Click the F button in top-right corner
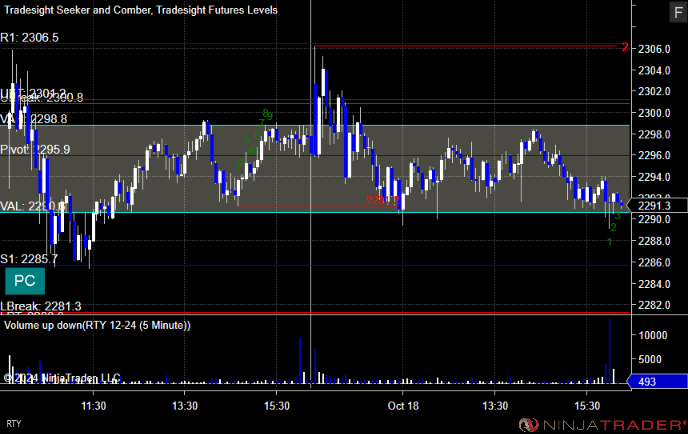This screenshot has height=434, width=688. 678,11
